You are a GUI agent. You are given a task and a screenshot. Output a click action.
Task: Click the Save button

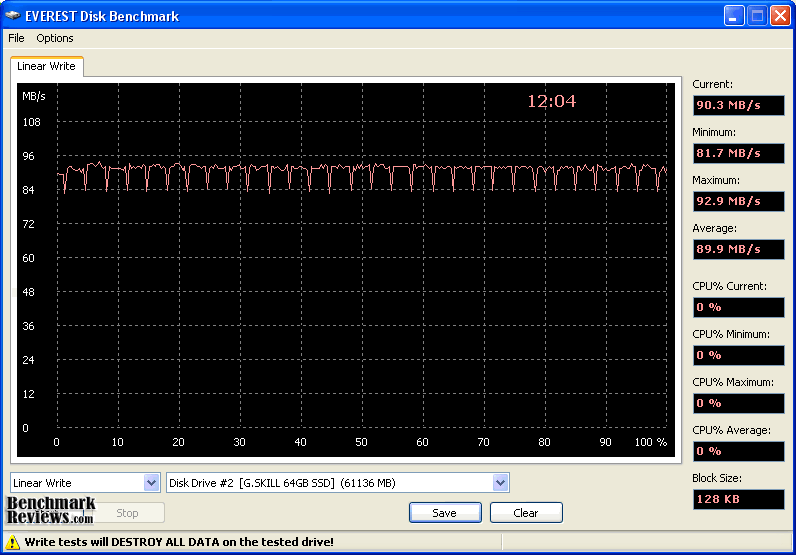click(445, 513)
